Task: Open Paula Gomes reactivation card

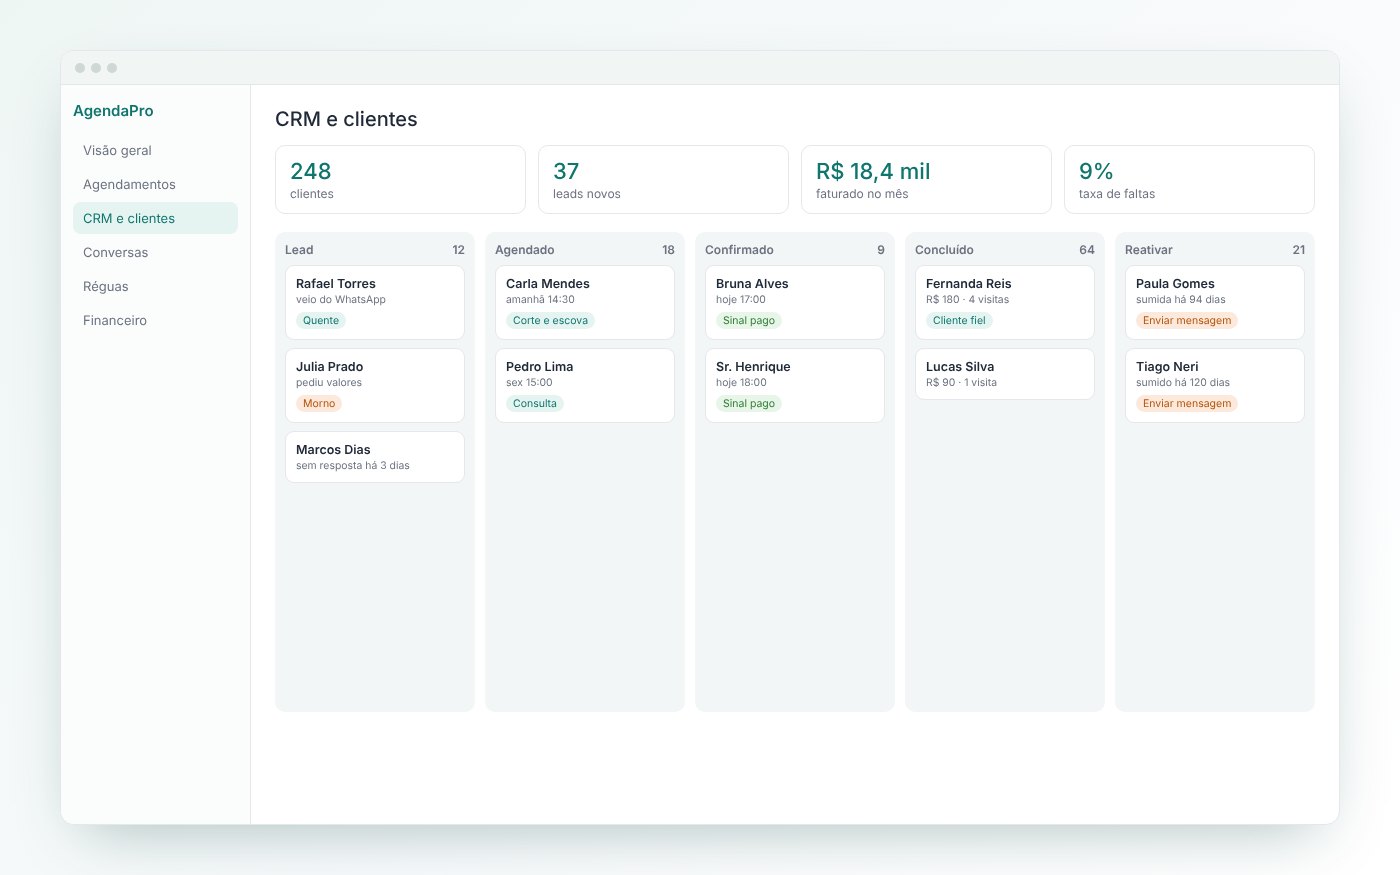Action: (x=1215, y=302)
